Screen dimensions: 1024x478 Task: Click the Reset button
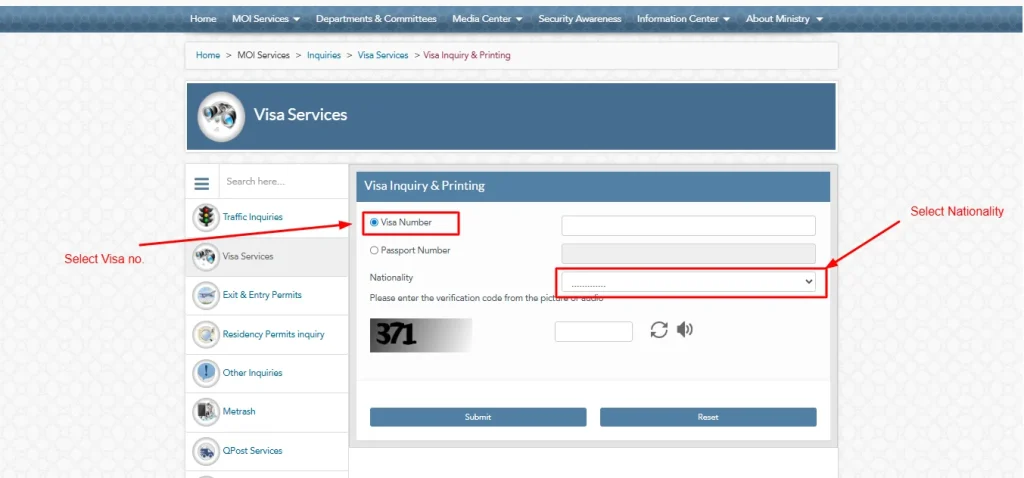(708, 417)
